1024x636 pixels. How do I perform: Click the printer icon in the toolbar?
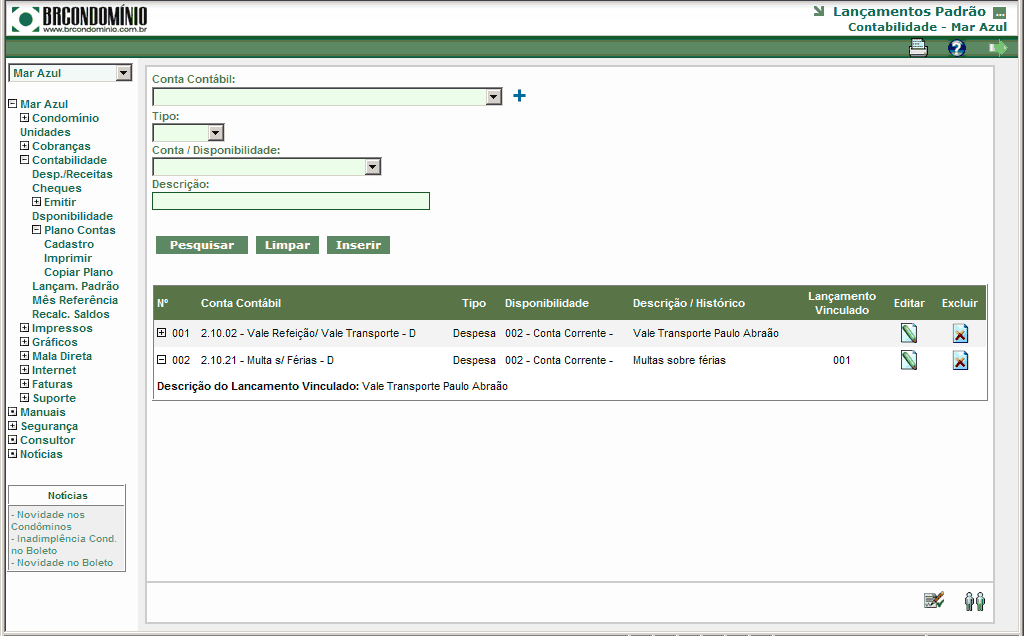click(x=918, y=48)
